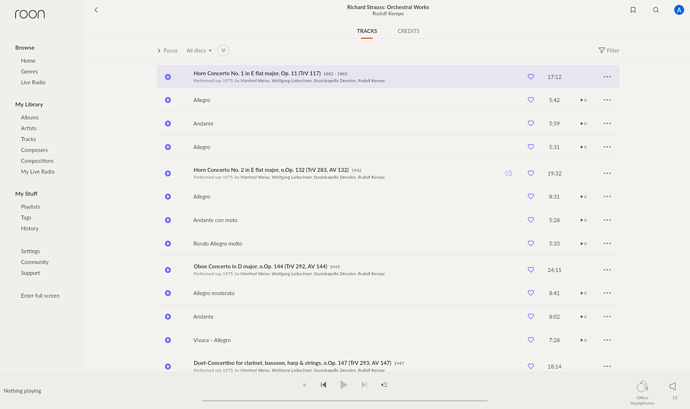The image size is (690, 409).
Task: Open Live Radio in sidebar
Action: 33,82
